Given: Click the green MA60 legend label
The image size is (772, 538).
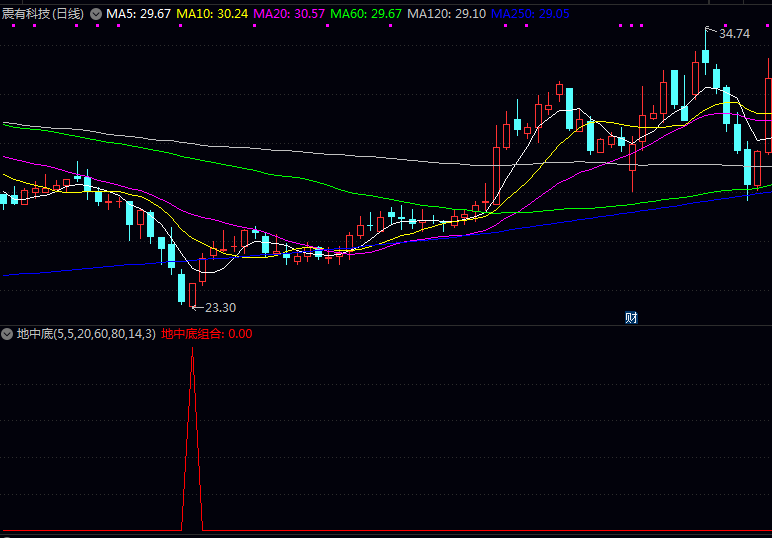Looking at the screenshot, I should point(365,14).
